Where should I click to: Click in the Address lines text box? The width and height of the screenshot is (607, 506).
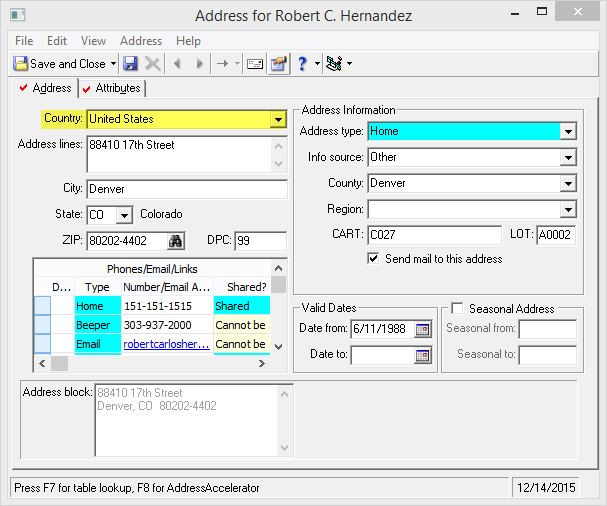pyautogui.click(x=180, y=154)
